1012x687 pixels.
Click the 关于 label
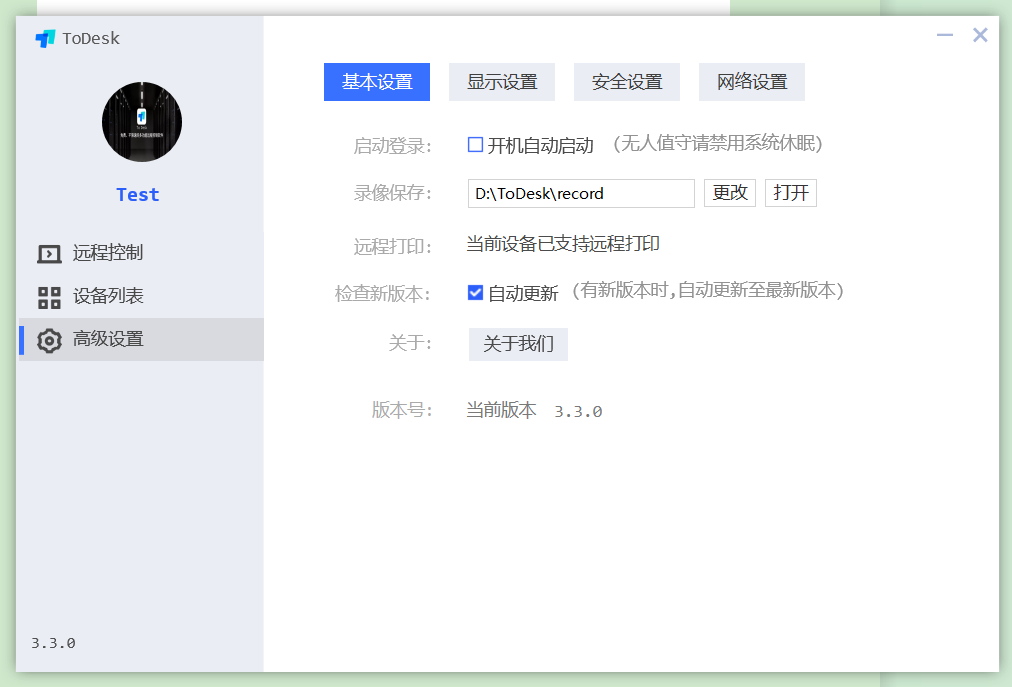click(x=410, y=343)
